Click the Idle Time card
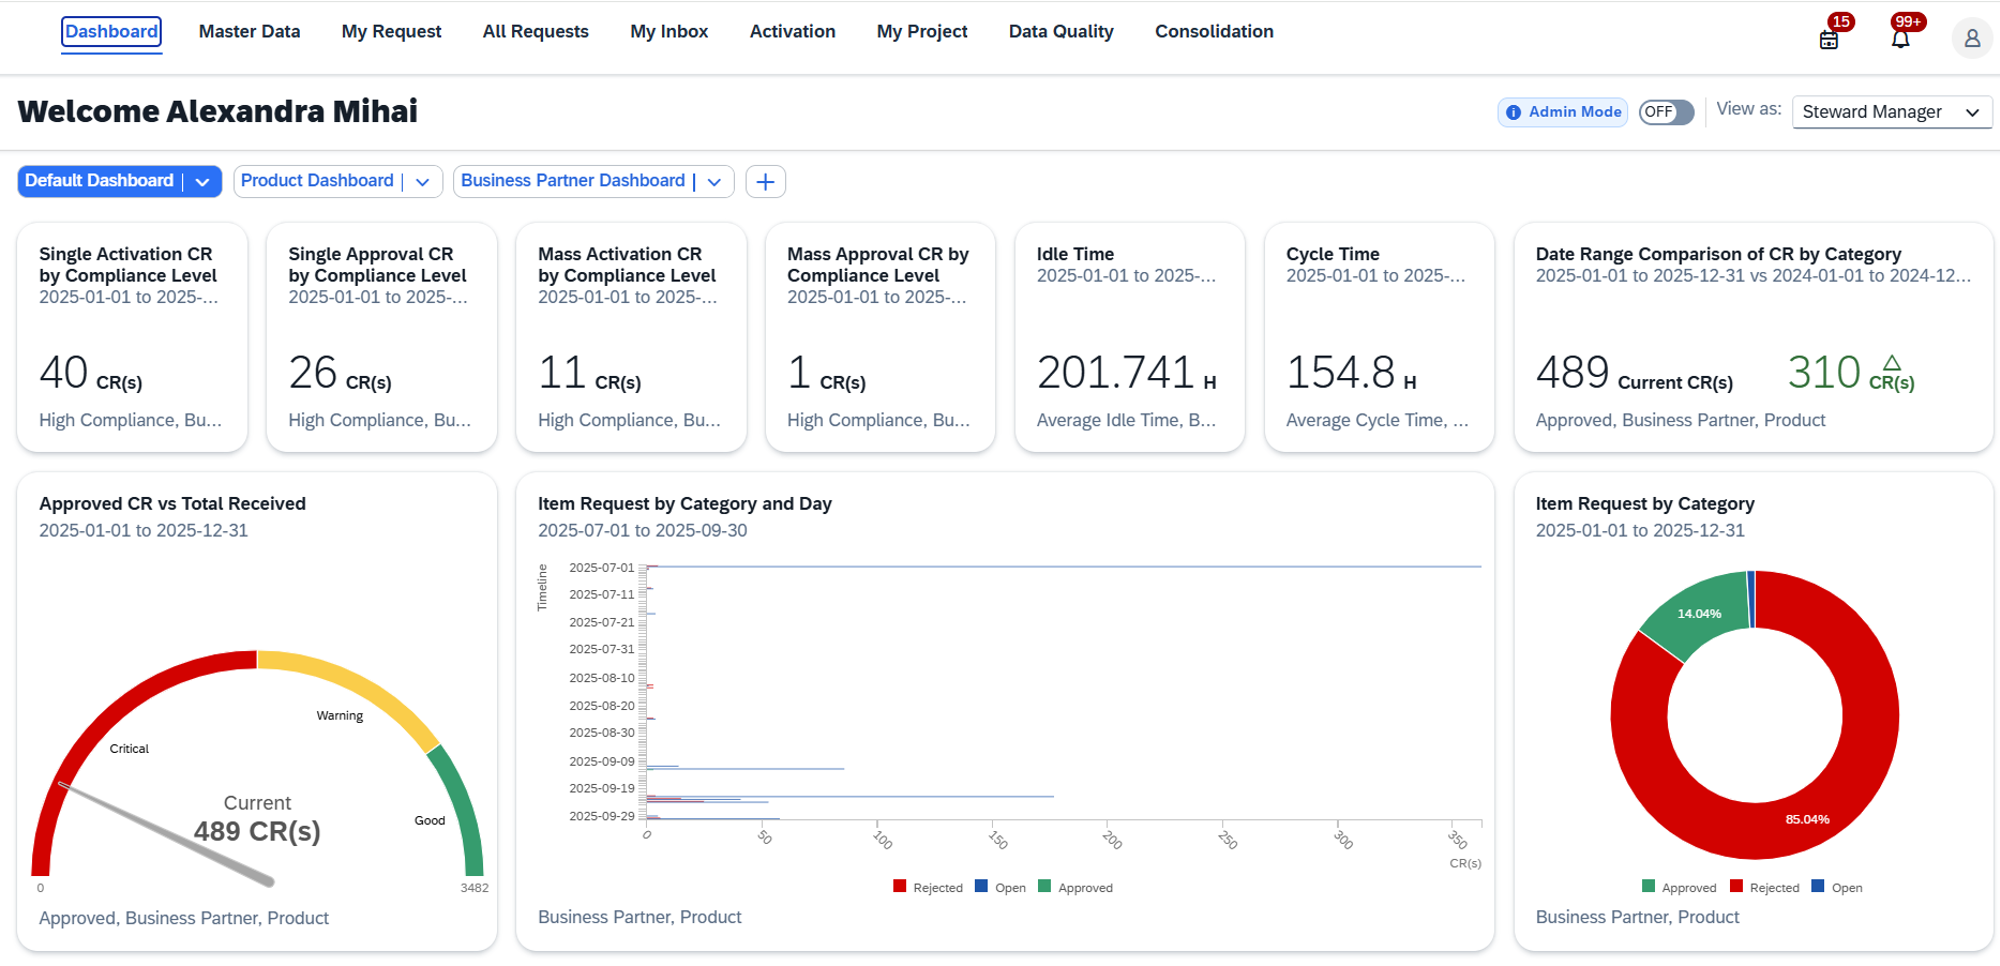 pos(1129,337)
